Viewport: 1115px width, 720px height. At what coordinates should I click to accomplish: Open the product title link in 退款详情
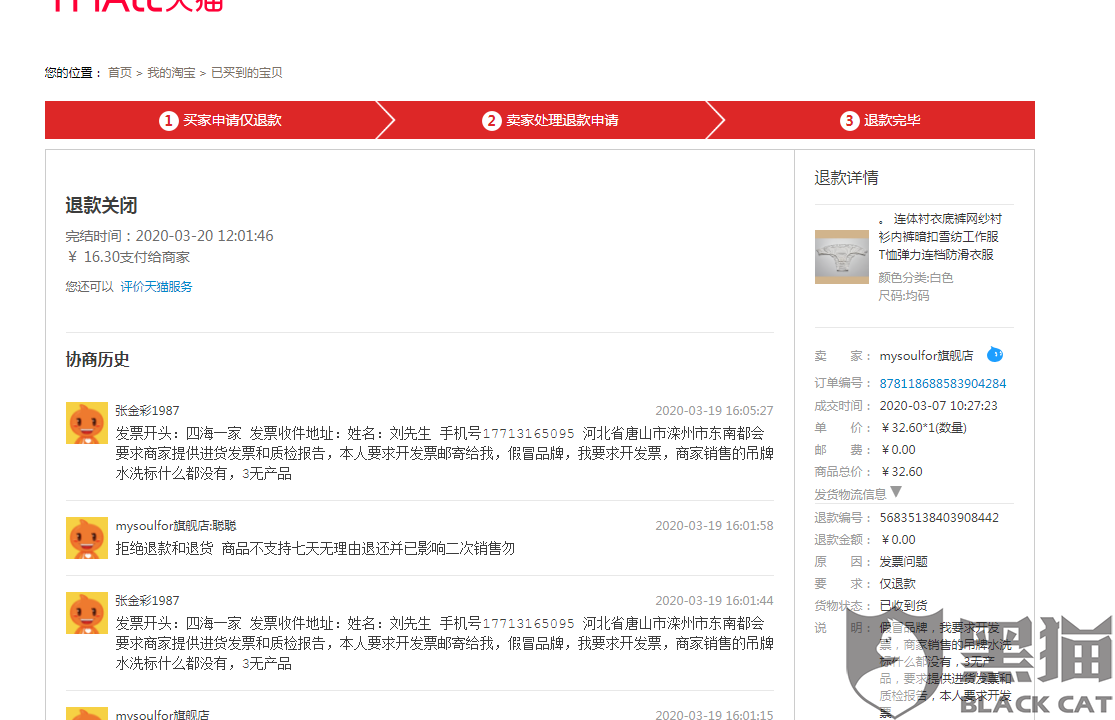coord(937,237)
